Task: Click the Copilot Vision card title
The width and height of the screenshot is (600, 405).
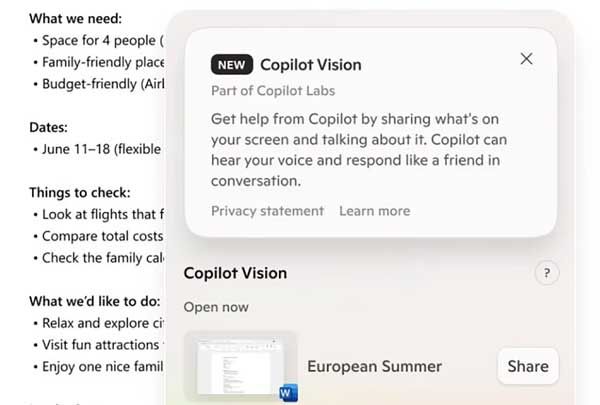Action: point(311,65)
